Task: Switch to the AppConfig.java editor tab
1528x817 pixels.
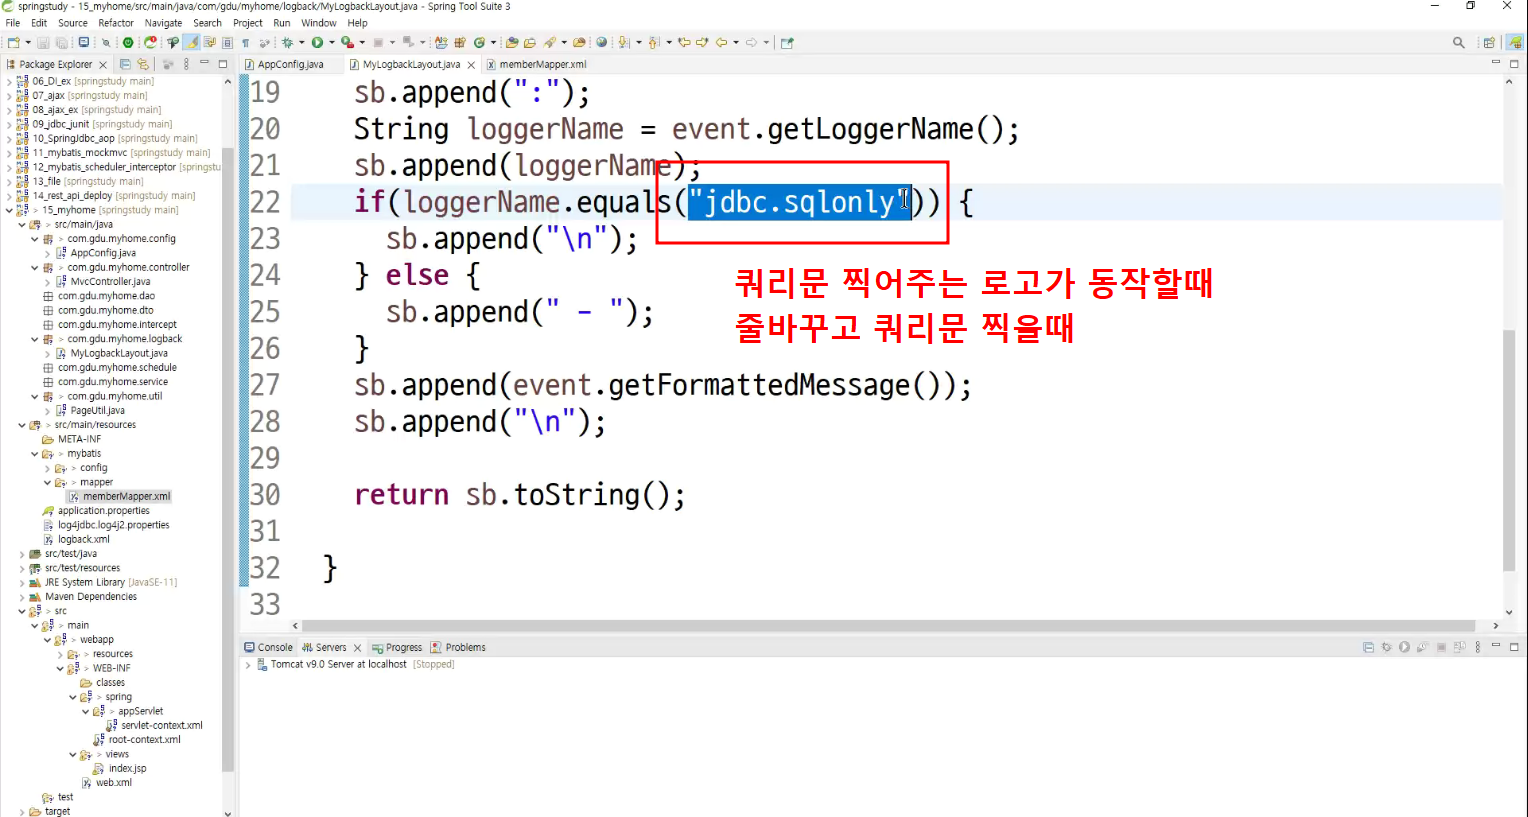Action: tap(290, 64)
